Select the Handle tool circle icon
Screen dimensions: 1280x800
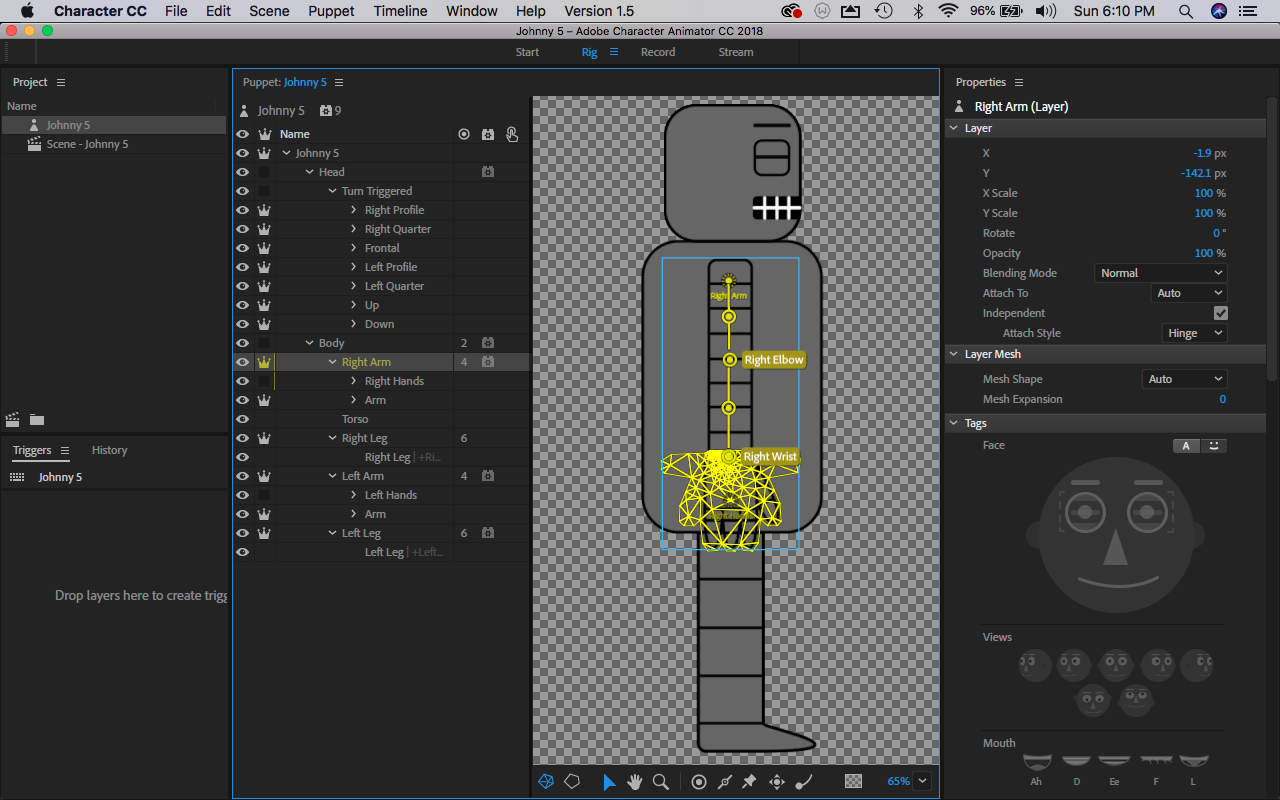[x=699, y=782]
